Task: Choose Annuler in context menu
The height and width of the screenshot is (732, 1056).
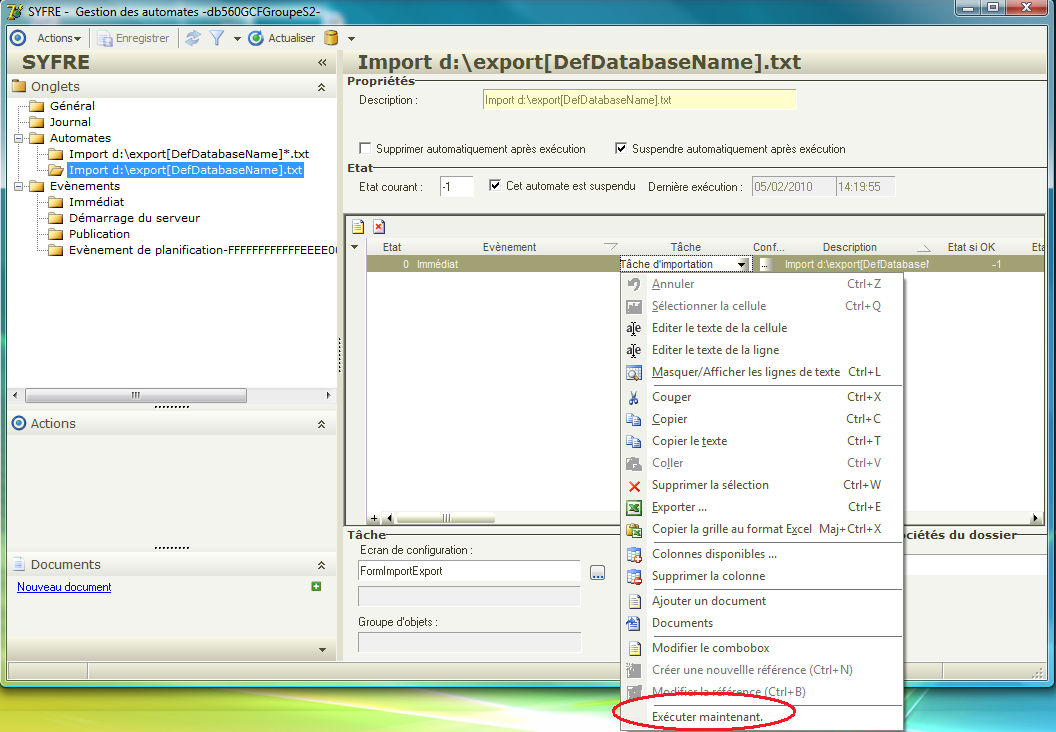Action: pyautogui.click(x=762, y=284)
